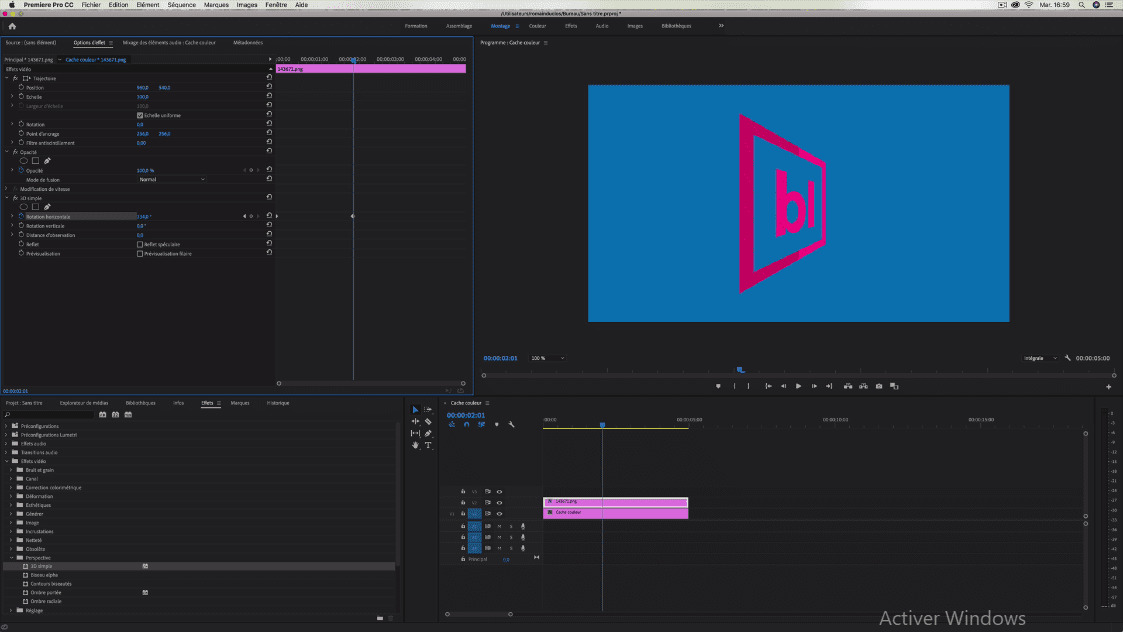Toggle fx switch for 3D simple effect
This screenshot has width=1123, height=632.
coord(15,198)
